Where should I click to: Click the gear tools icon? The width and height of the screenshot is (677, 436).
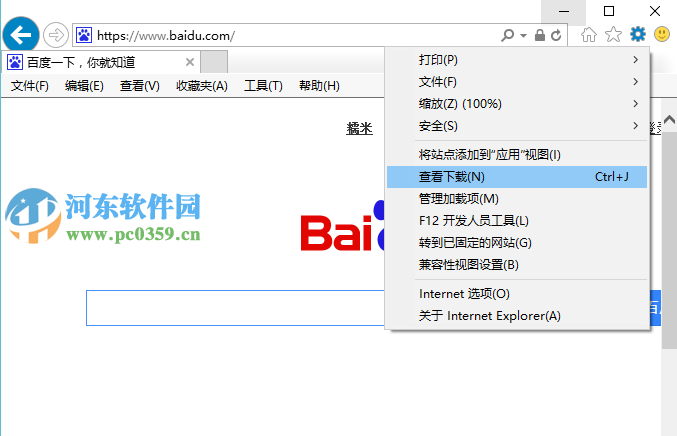coord(638,34)
